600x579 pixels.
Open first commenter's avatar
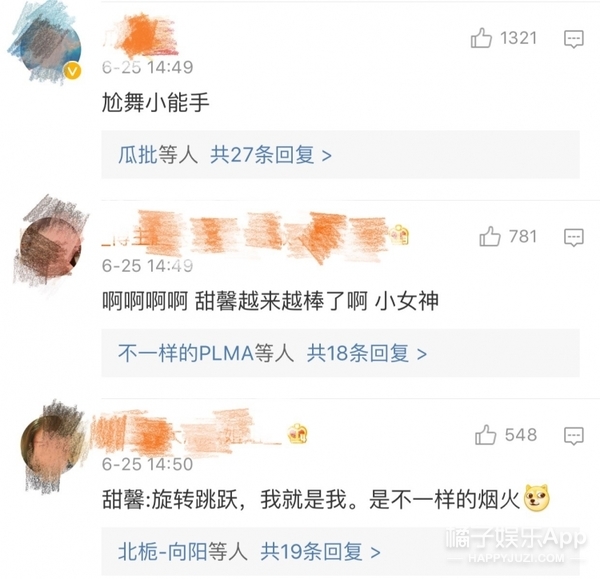(x=51, y=47)
